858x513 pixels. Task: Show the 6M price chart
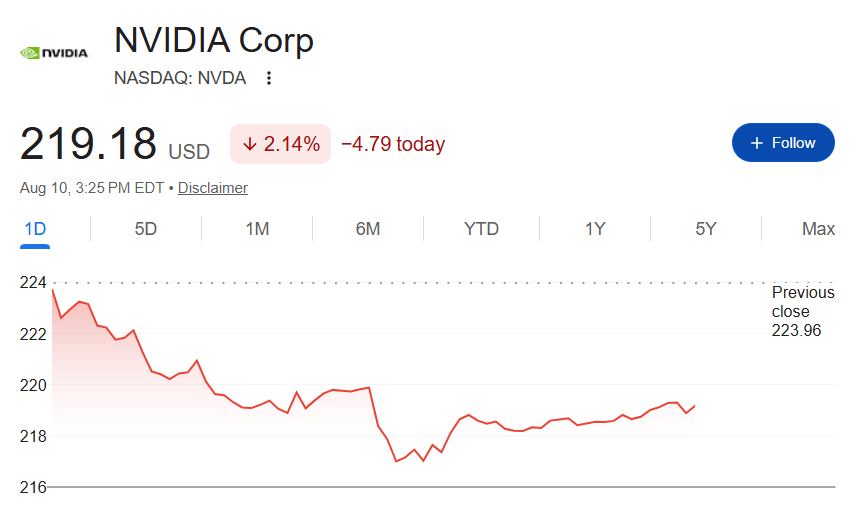(368, 229)
